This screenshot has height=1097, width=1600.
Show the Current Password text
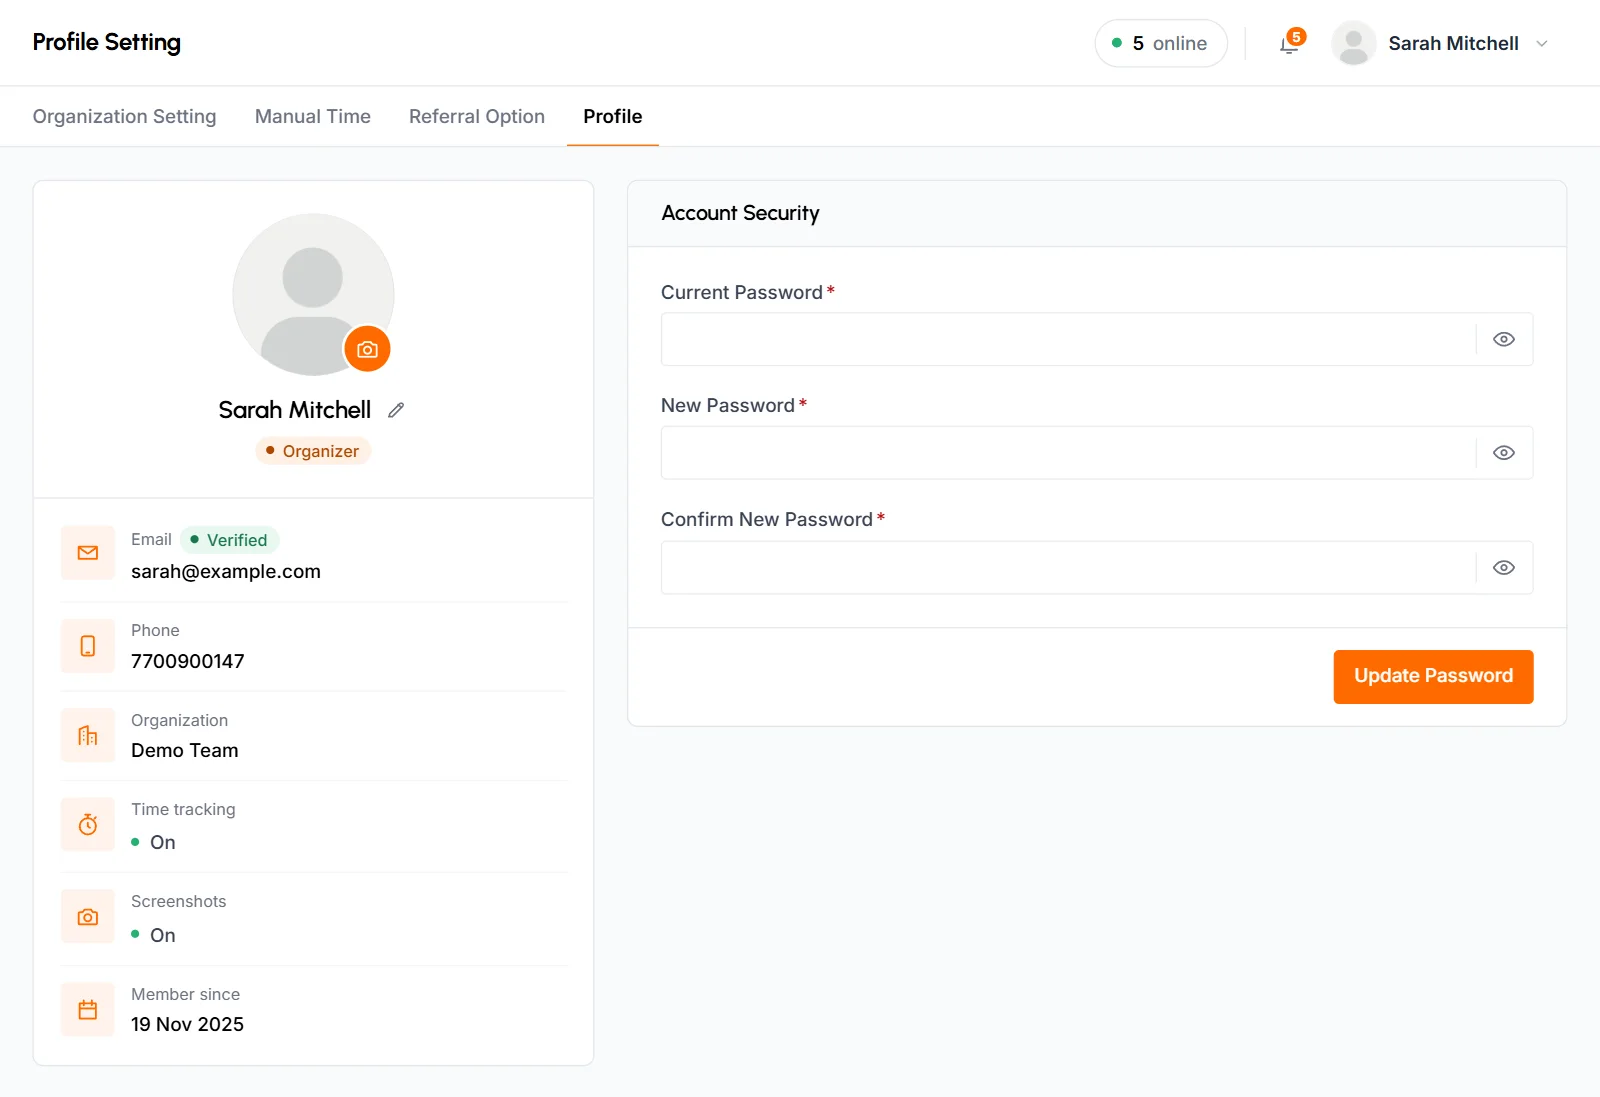1504,340
